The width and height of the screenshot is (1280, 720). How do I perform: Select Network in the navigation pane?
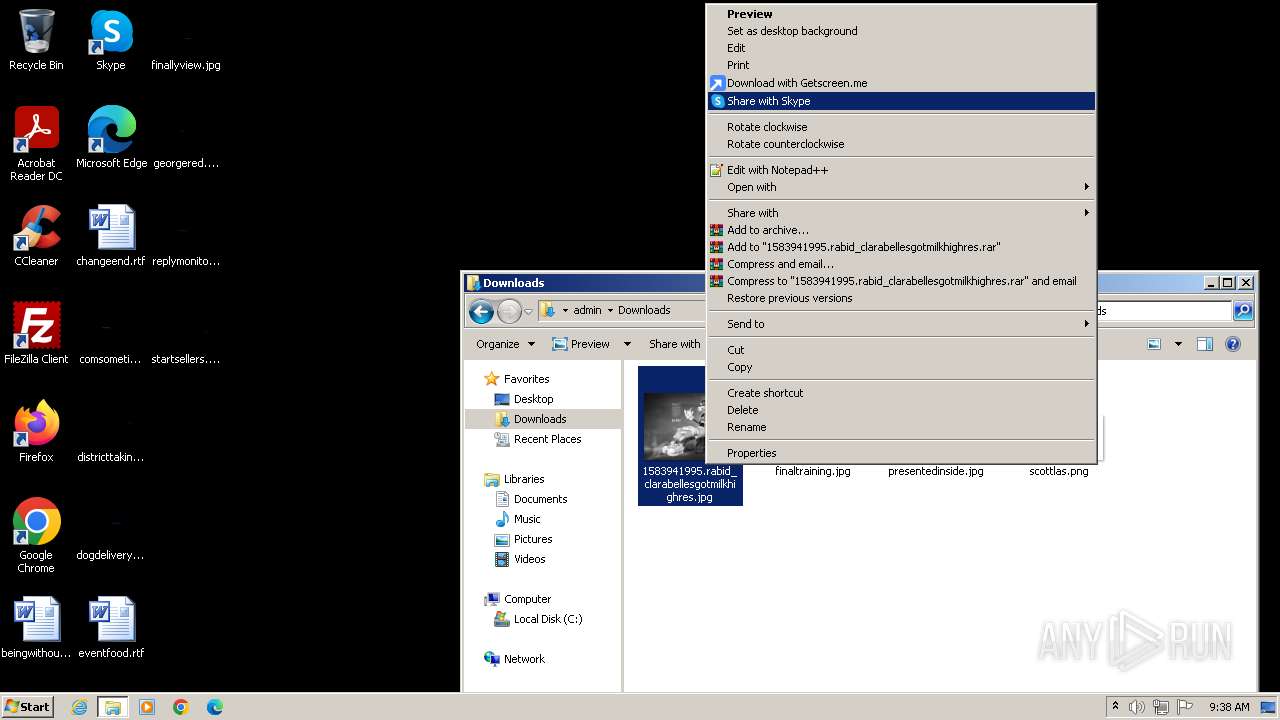pos(524,659)
